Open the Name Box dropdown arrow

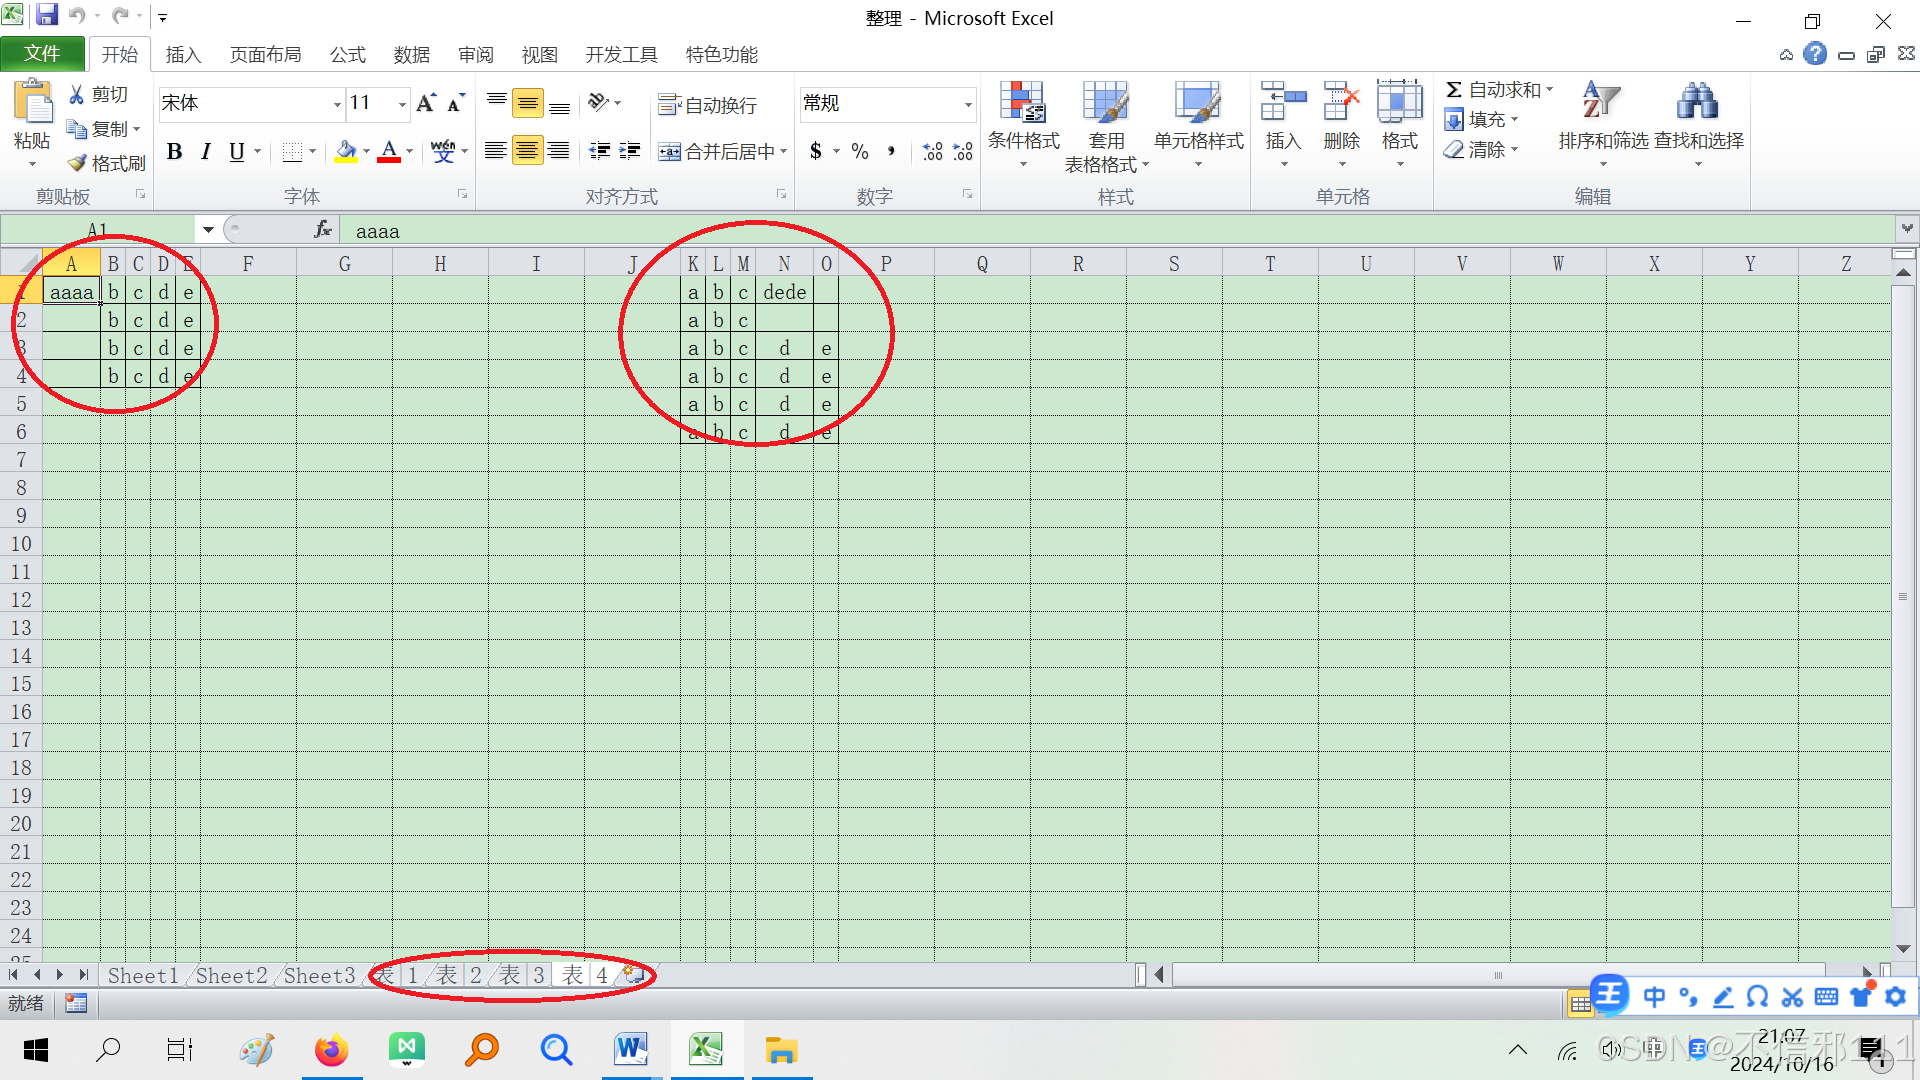tap(208, 230)
